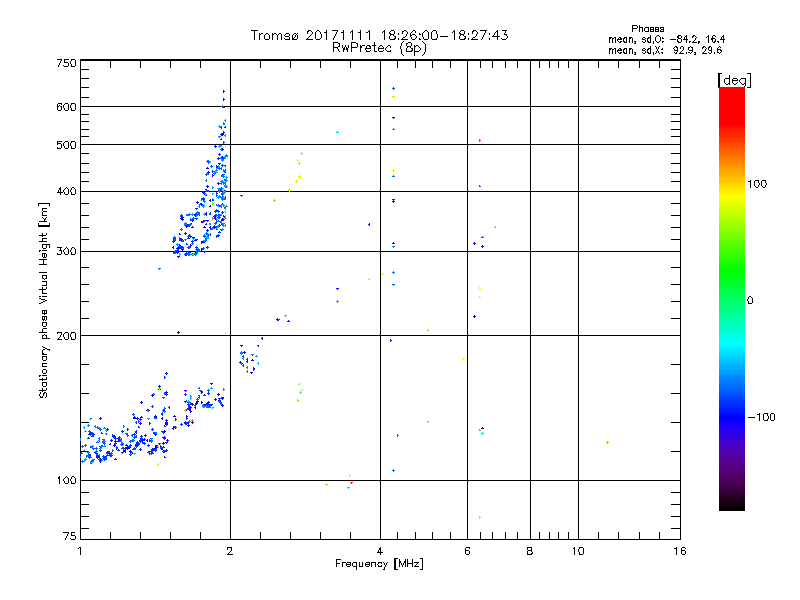The image size is (800, 600).
Task: Click the y-axis tick label '750'
Action: tap(66, 63)
